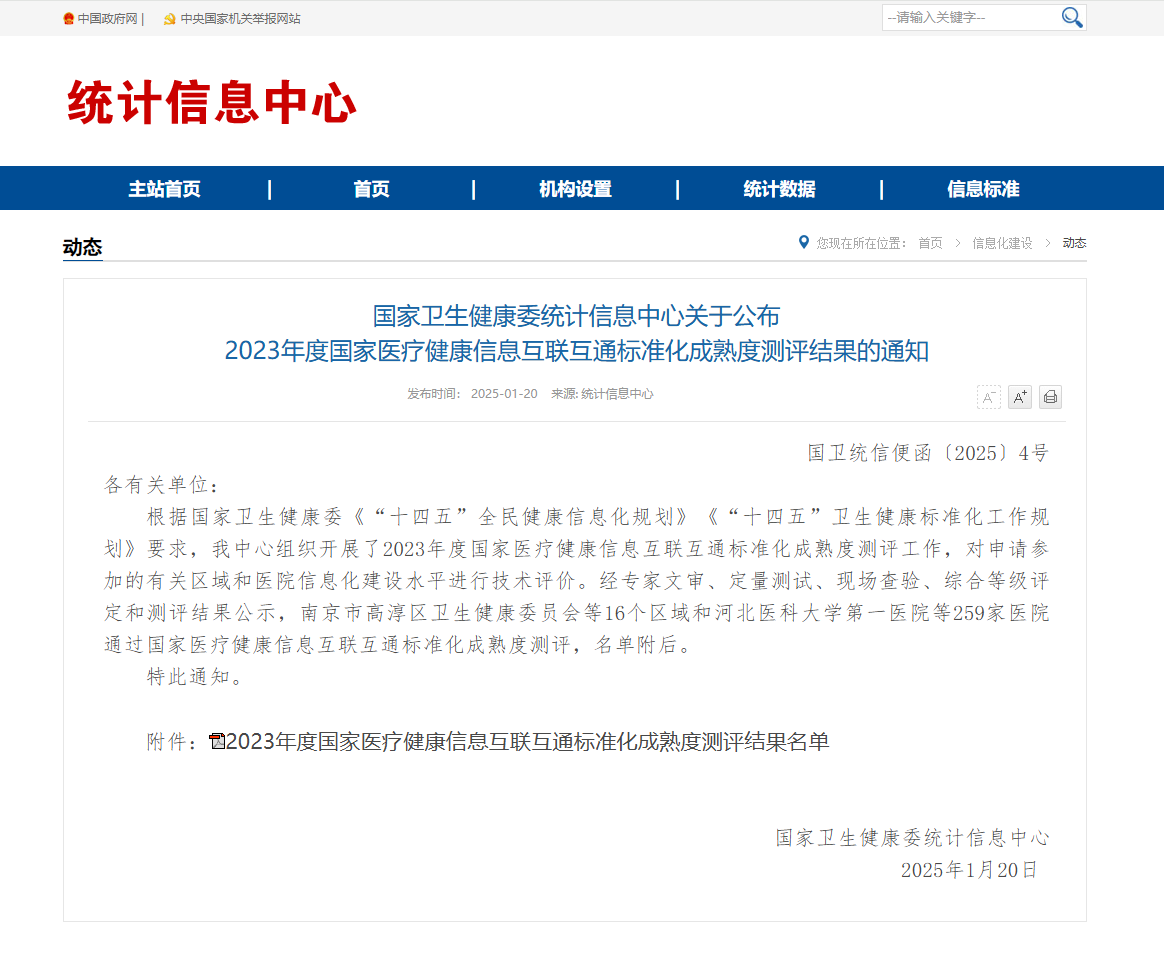Click the national emblem icon
Image resolution: width=1164 pixels, height=954 pixels.
pos(68,19)
